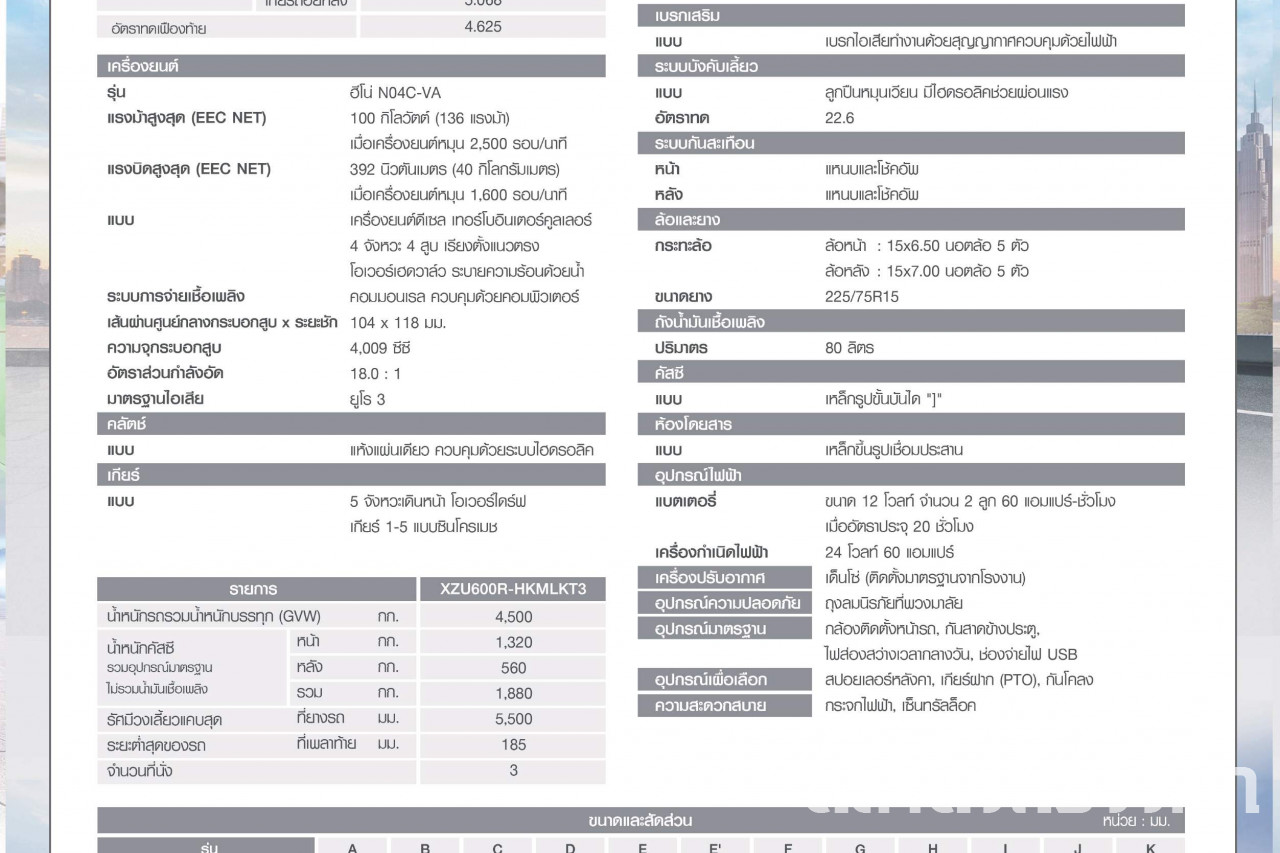Click the "อุปกรณ์ความปลอดภัย" label box

tap(725, 603)
